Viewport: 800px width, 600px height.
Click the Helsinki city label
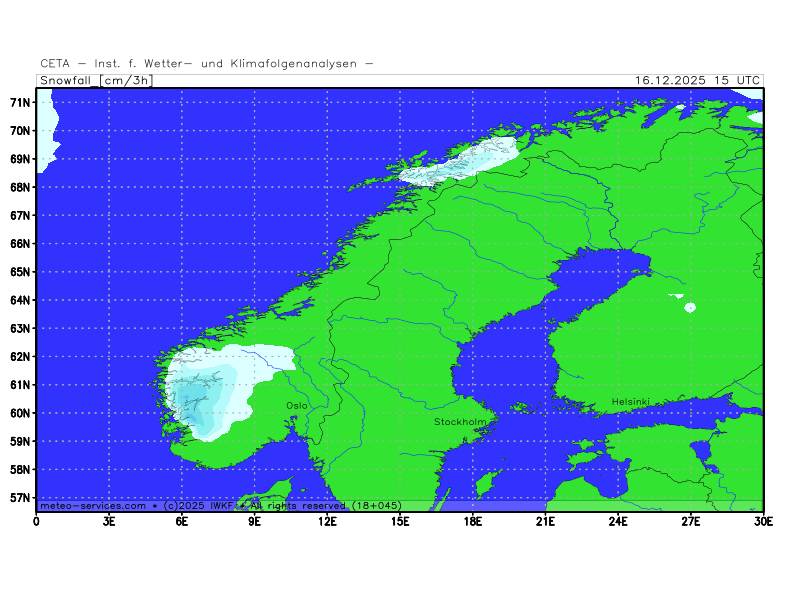click(631, 402)
